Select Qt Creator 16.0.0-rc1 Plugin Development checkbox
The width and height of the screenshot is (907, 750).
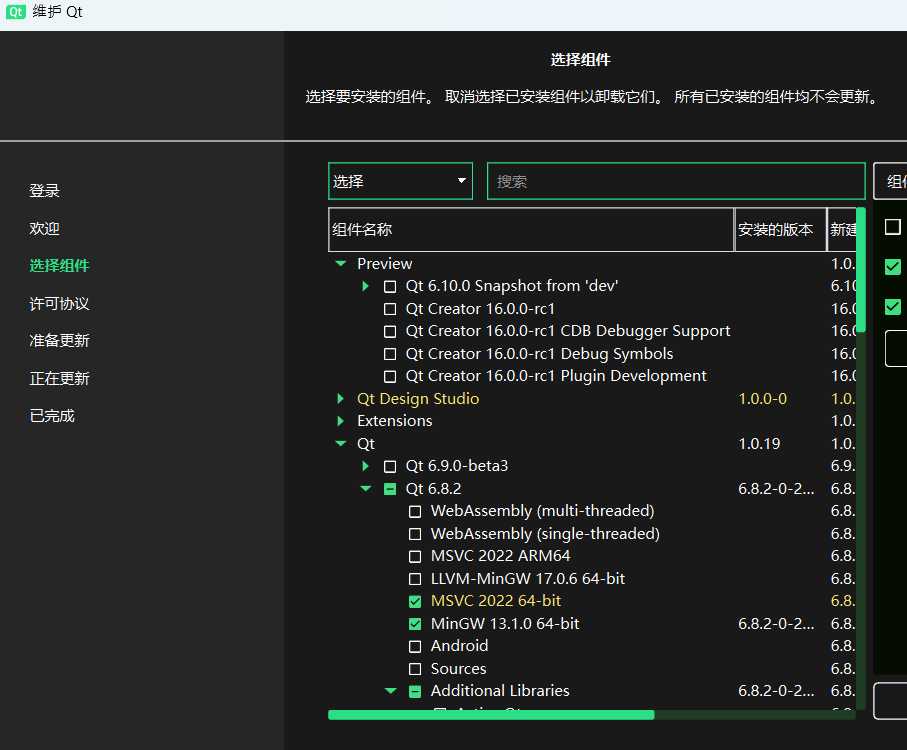[x=390, y=376]
